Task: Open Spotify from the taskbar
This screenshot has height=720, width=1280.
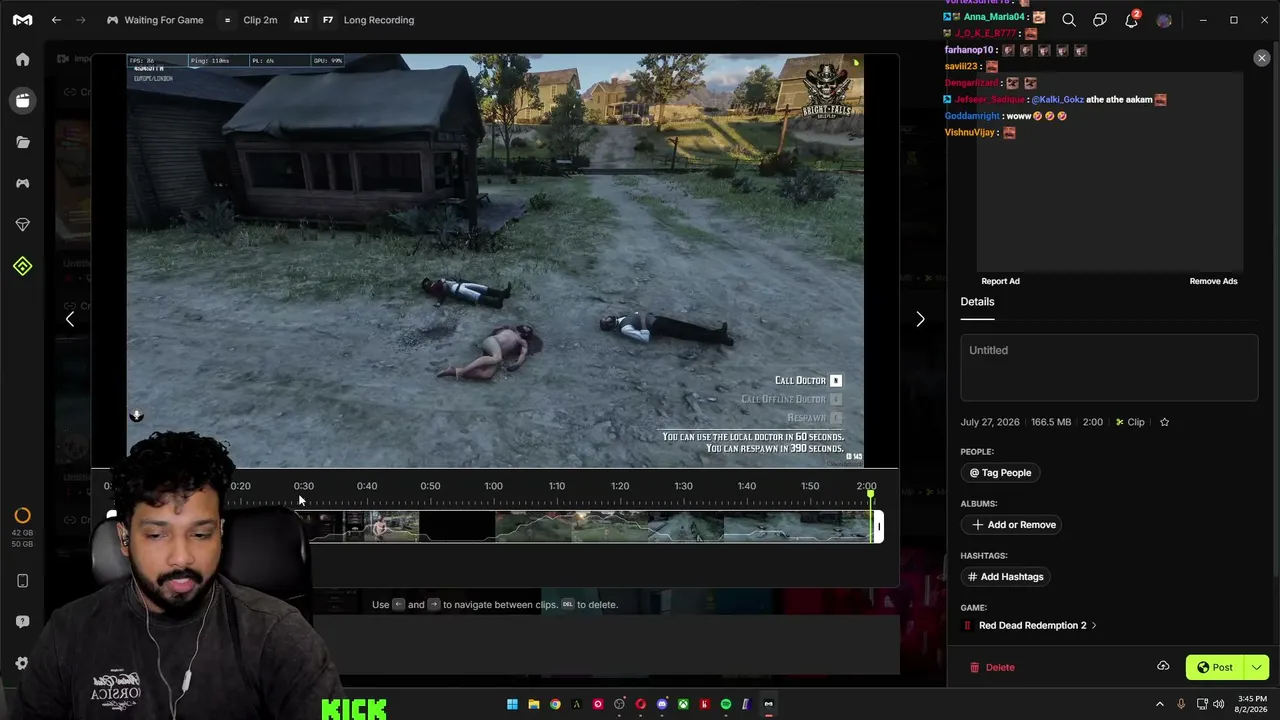Action: click(726, 704)
